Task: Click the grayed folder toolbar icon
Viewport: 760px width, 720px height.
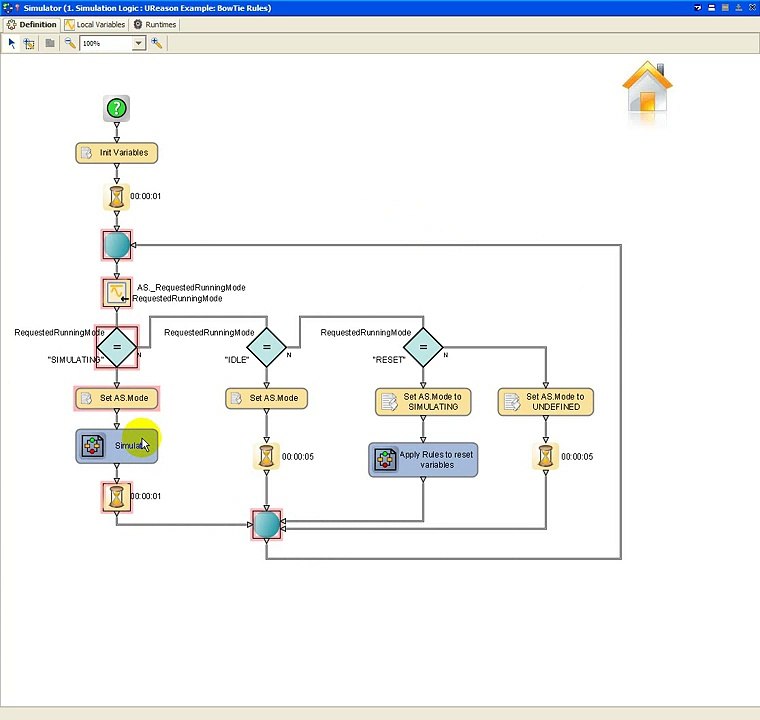Action: click(49, 43)
